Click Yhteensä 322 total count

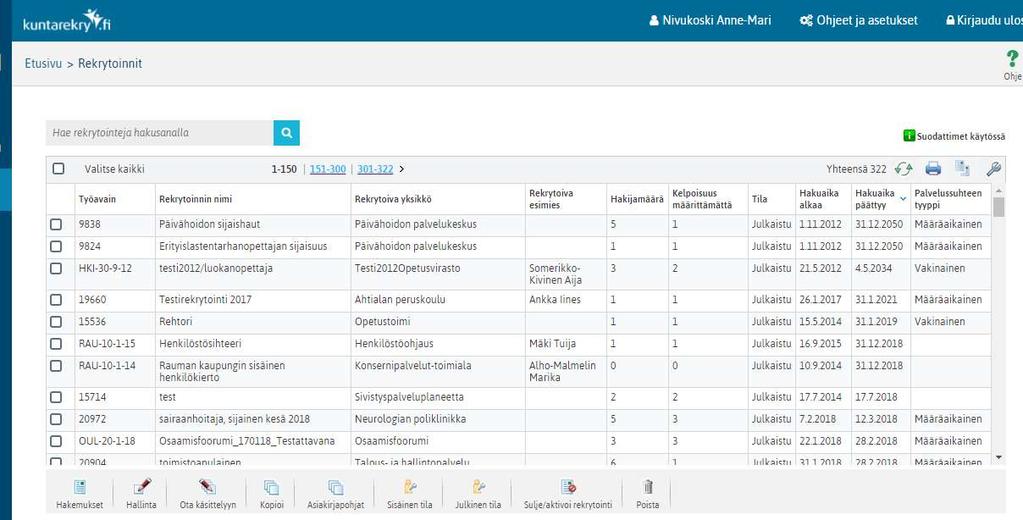(856, 169)
